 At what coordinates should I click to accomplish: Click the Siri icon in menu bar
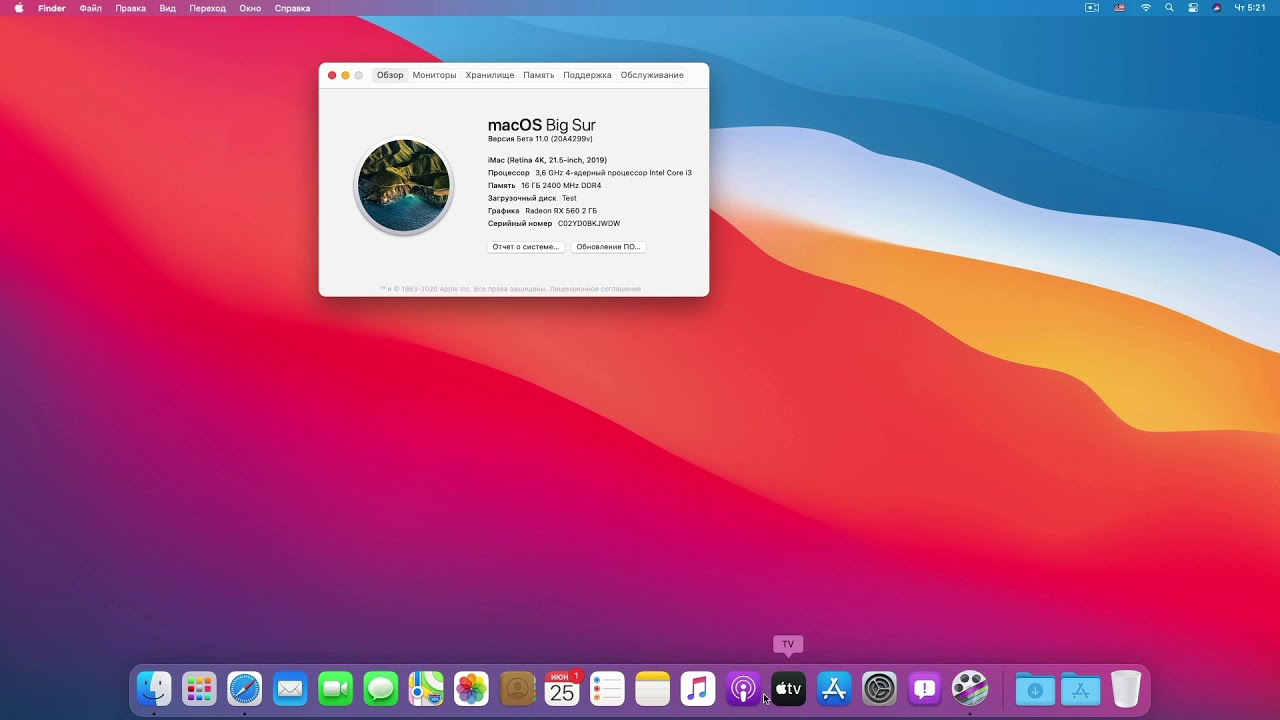(1217, 8)
